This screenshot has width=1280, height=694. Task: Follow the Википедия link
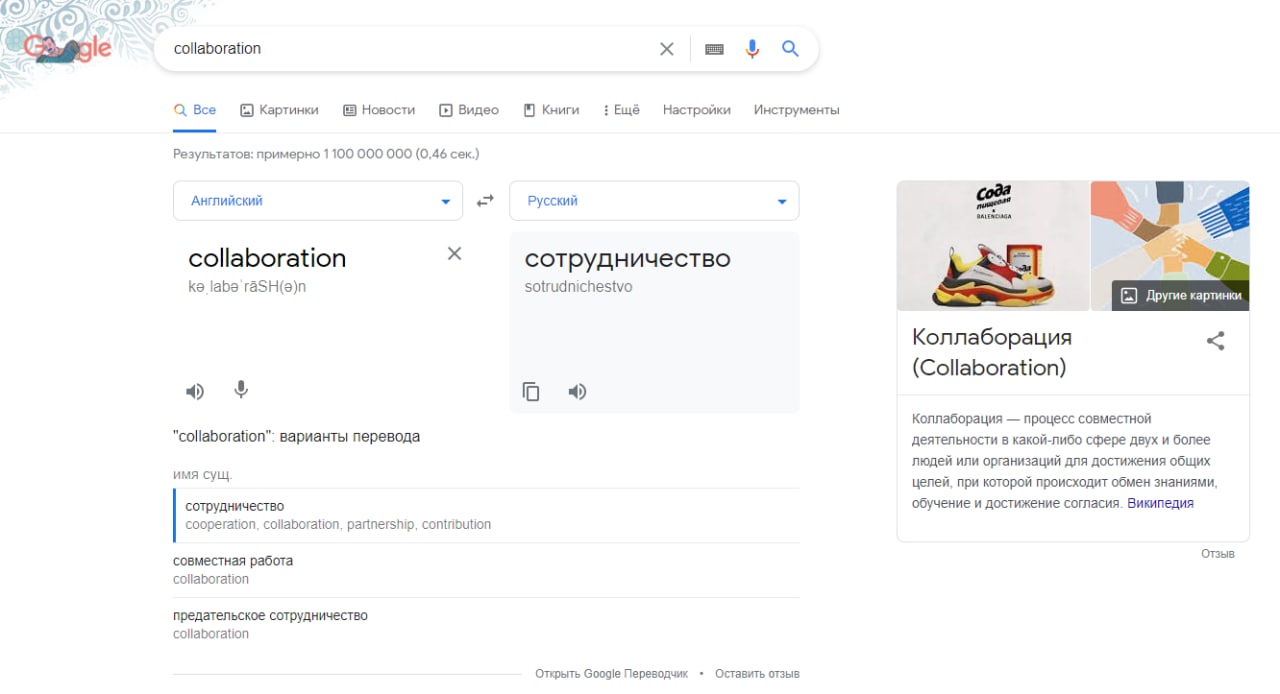tap(1160, 503)
